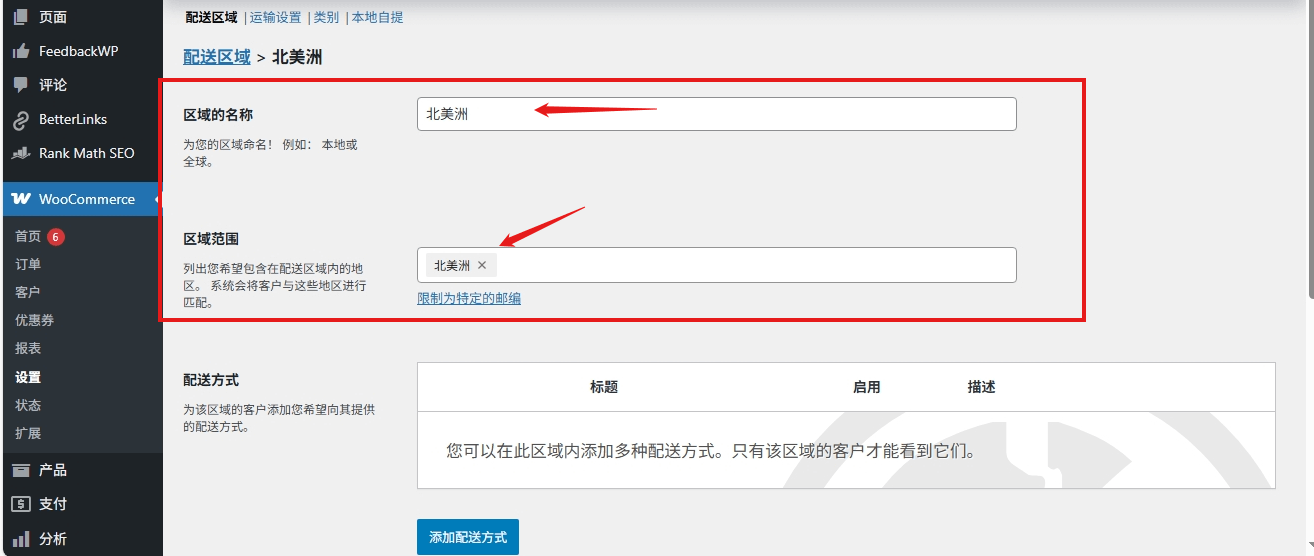
Task: Open the 状态 status submenu
Action: coord(28,405)
